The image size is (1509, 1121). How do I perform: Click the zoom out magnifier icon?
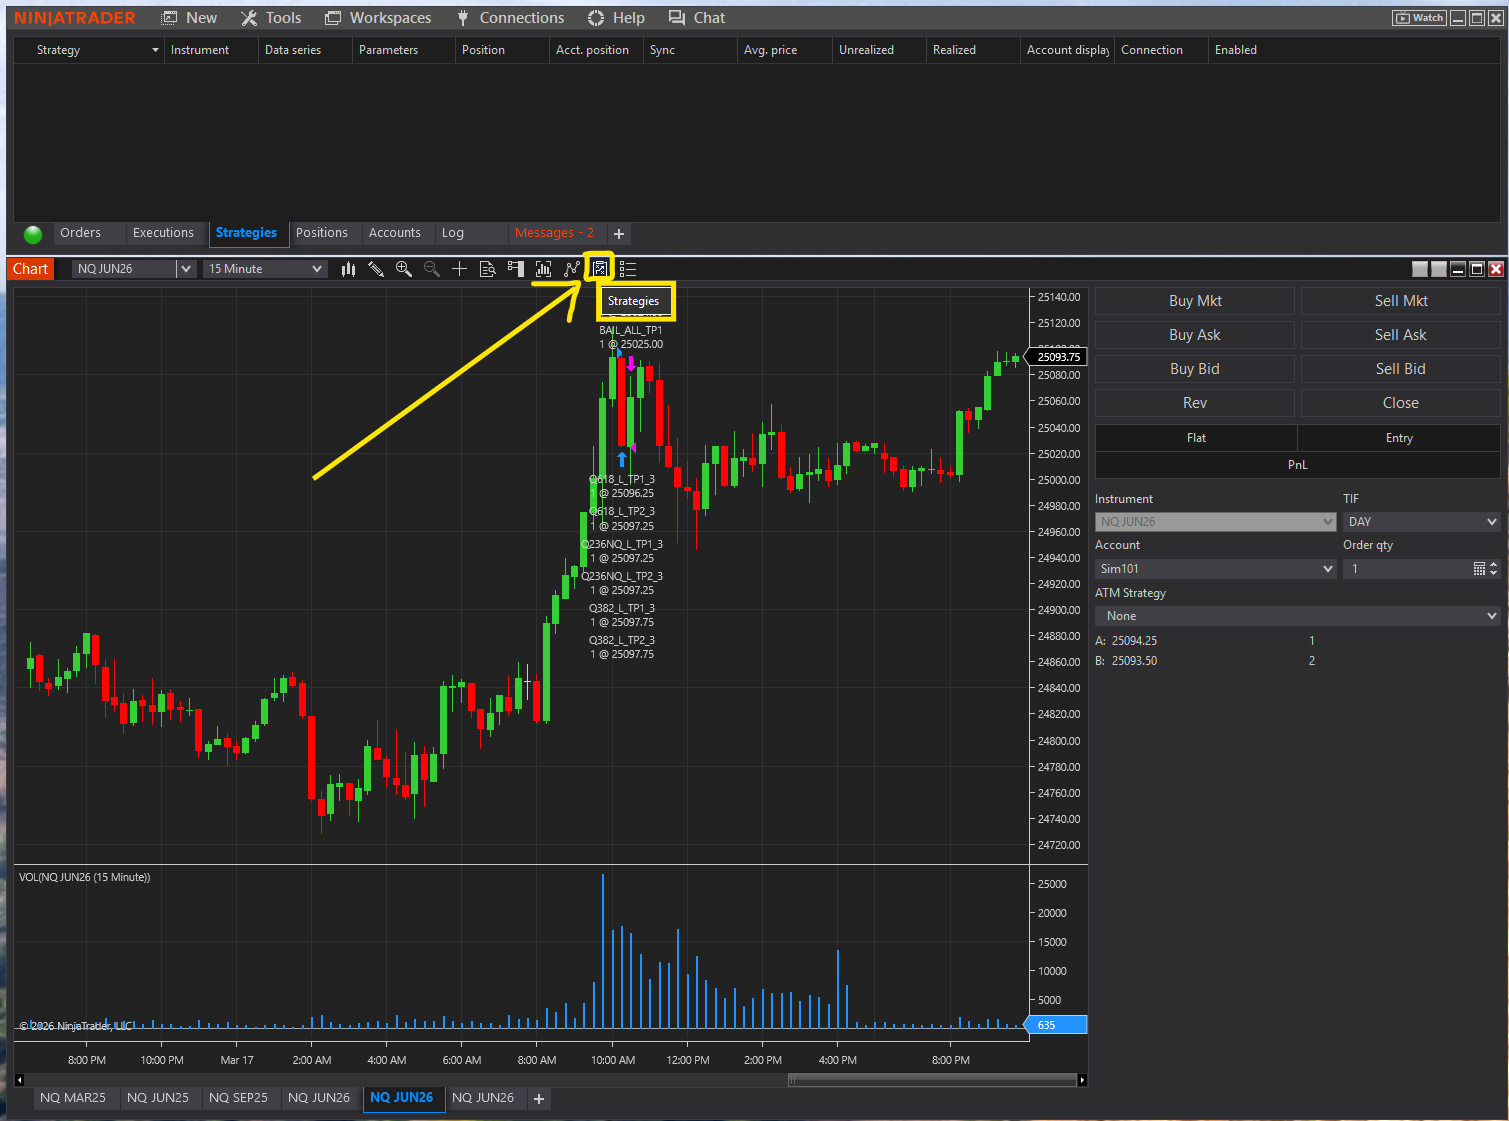(431, 268)
